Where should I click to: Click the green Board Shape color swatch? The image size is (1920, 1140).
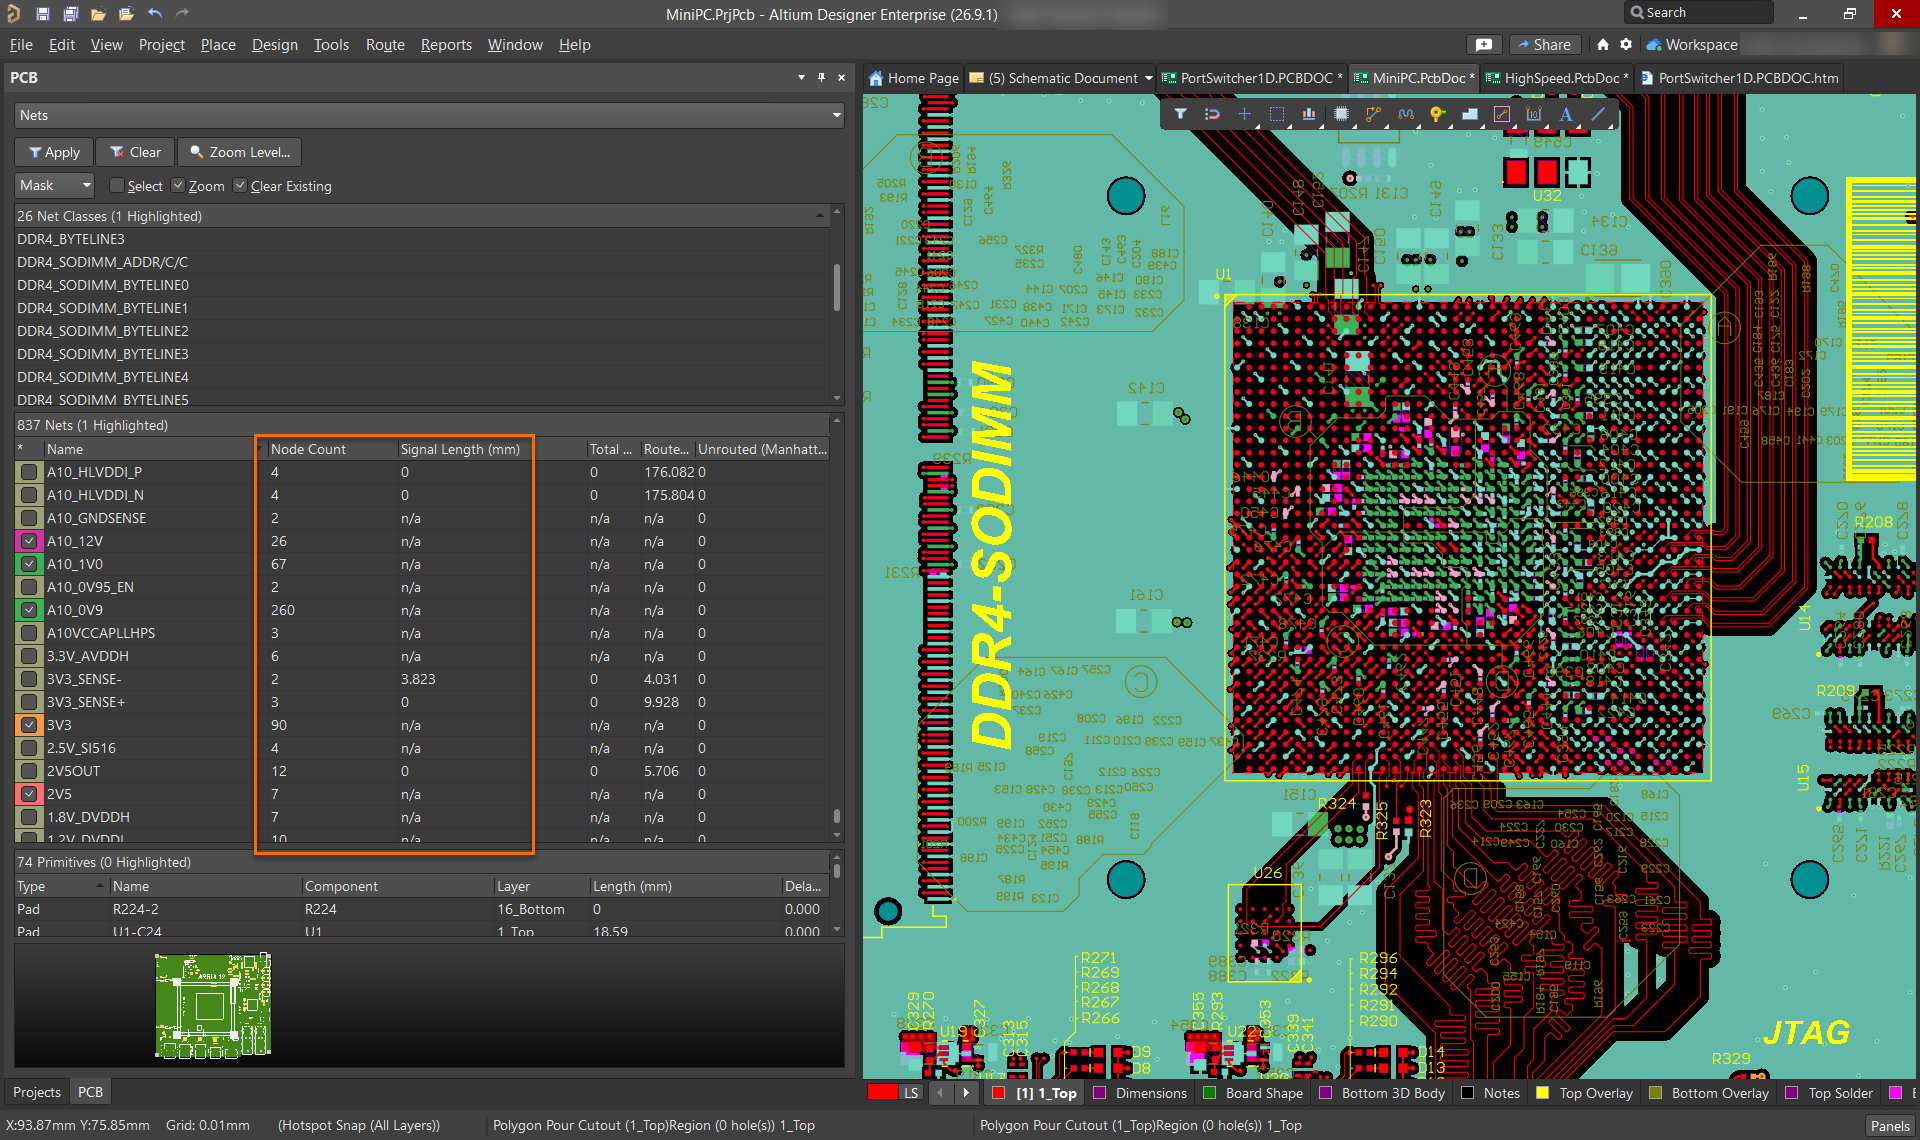click(1209, 1093)
